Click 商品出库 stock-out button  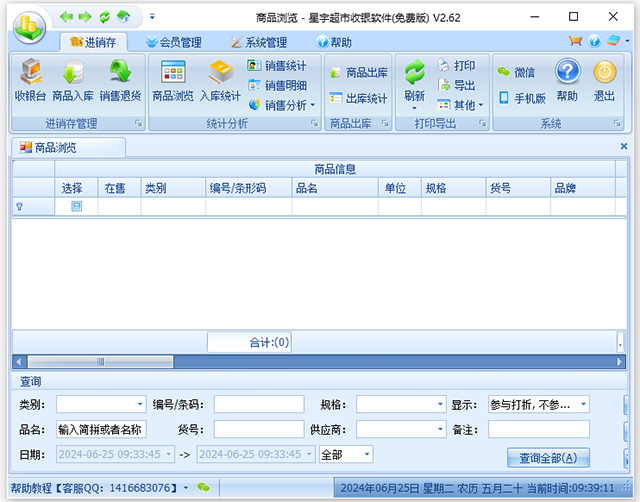point(359,73)
